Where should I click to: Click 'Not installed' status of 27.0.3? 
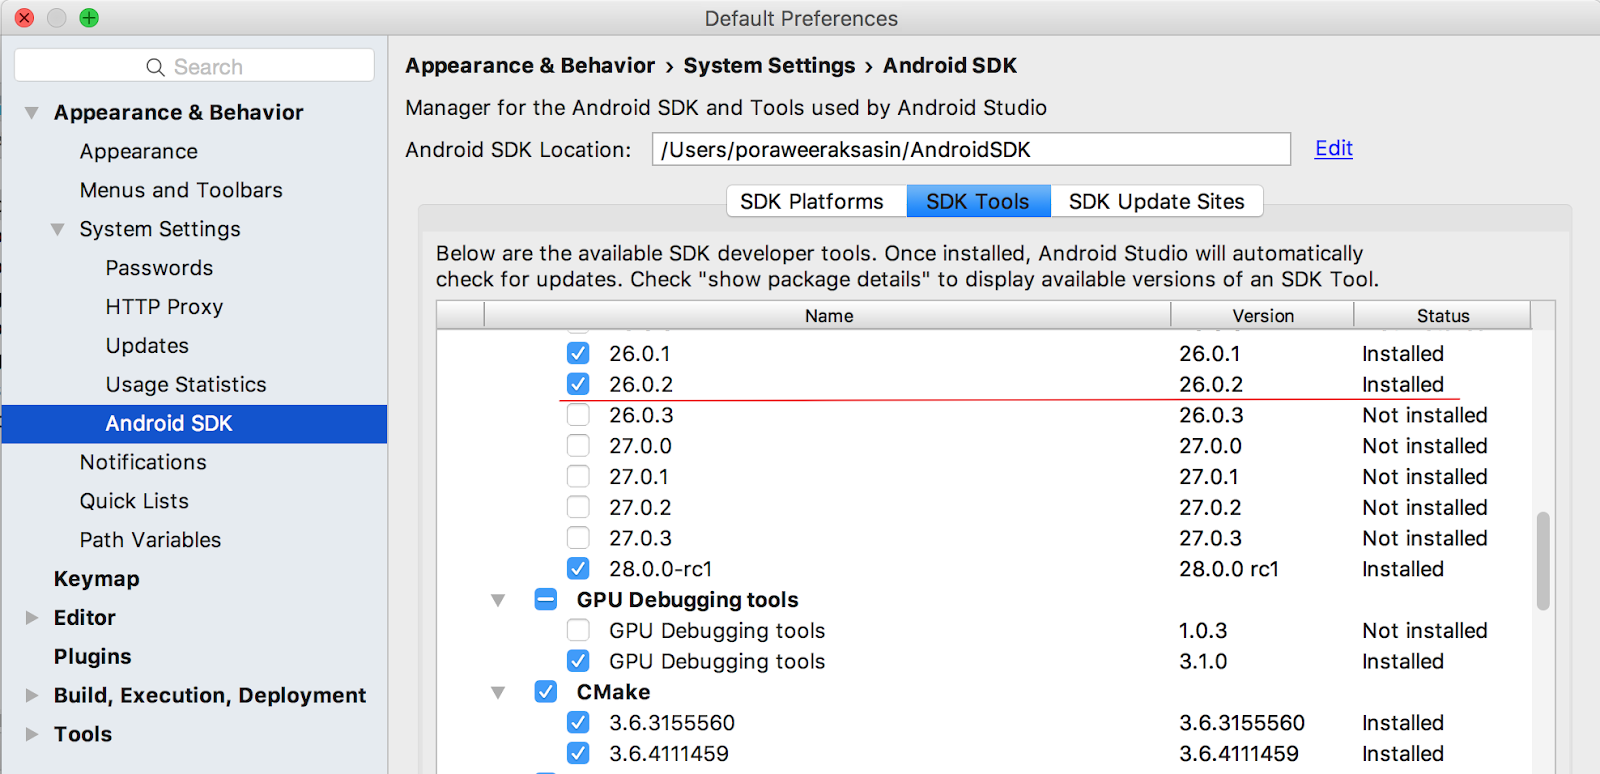click(1425, 538)
